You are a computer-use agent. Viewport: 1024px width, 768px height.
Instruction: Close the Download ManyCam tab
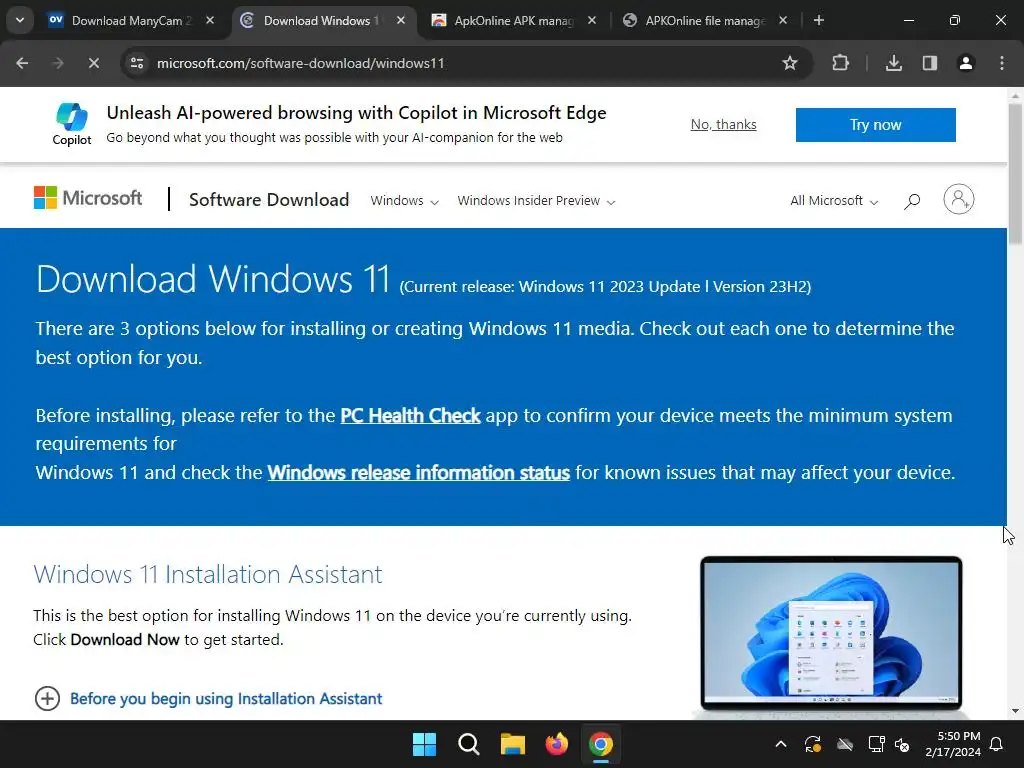tap(210, 21)
